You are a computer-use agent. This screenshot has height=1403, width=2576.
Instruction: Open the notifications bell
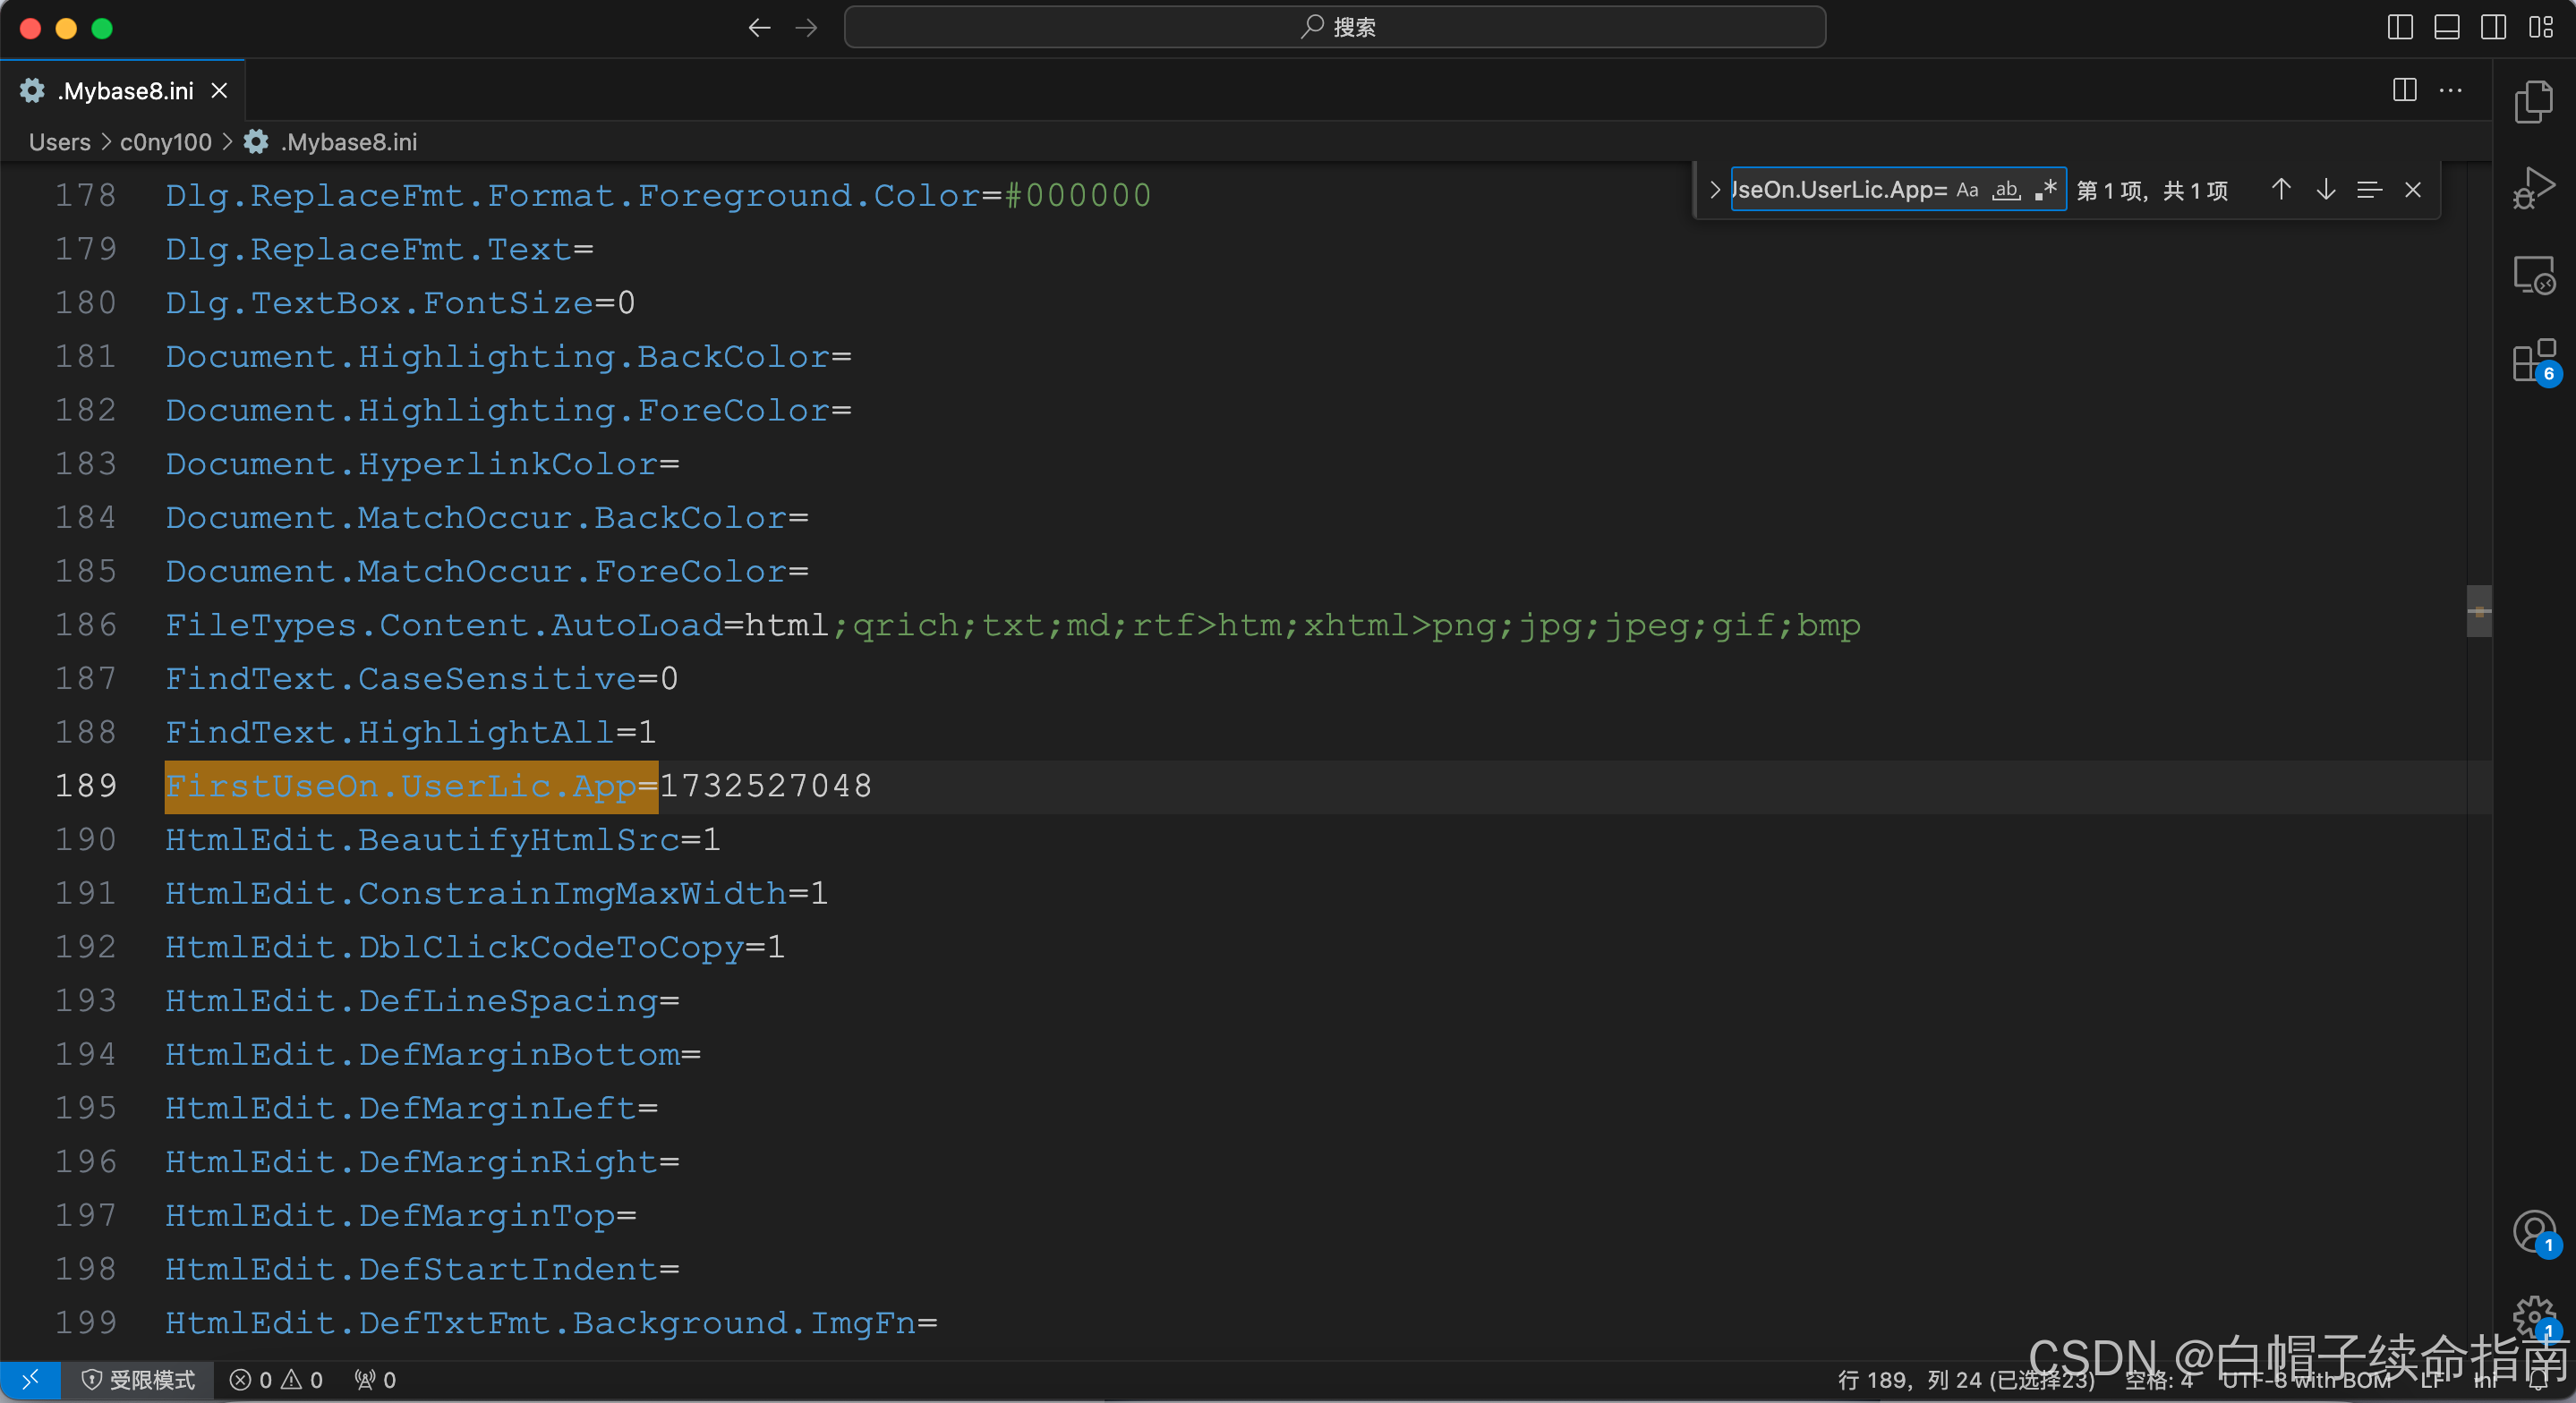2538,1380
